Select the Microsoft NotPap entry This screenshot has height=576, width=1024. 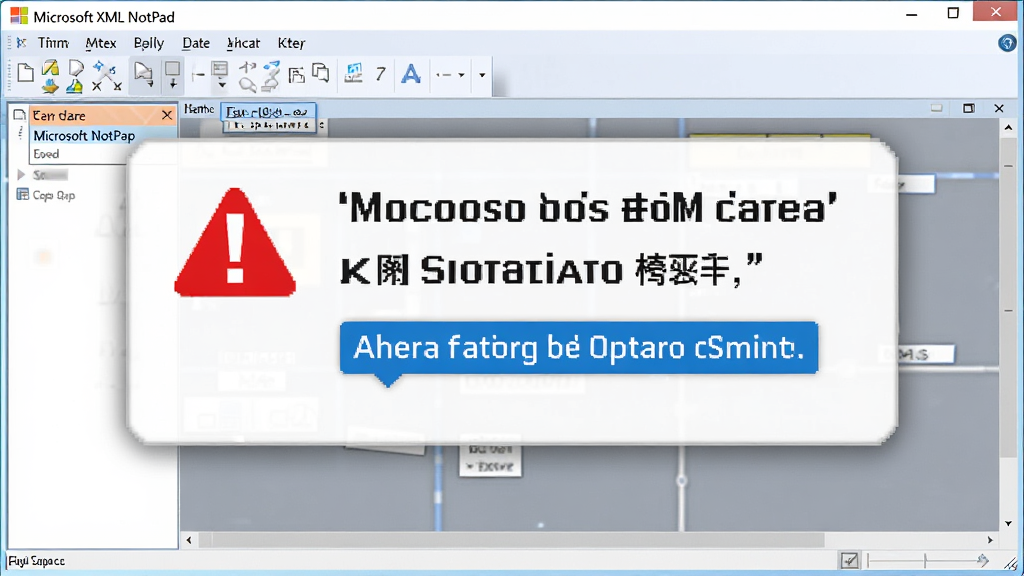pos(84,136)
